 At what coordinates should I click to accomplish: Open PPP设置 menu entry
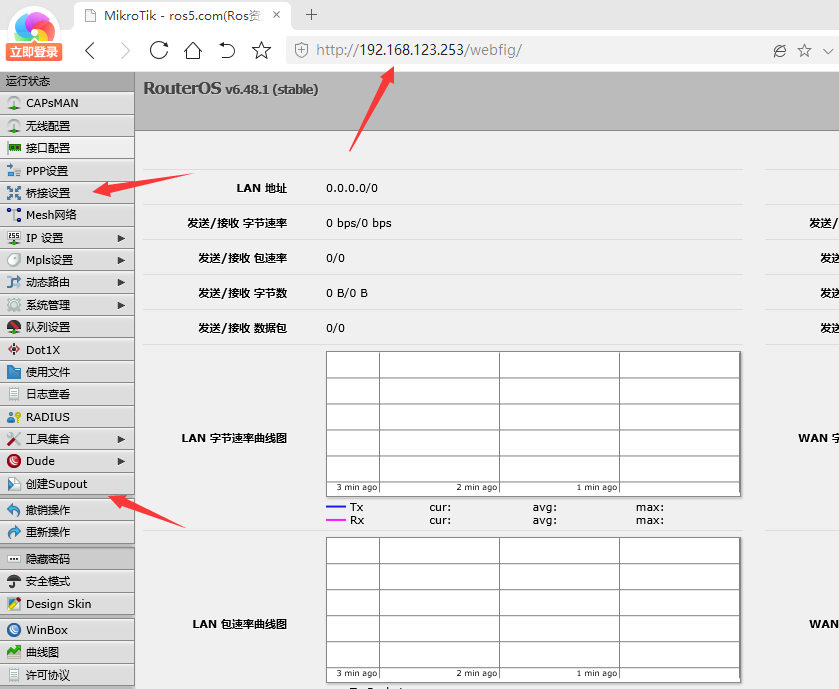coord(67,171)
